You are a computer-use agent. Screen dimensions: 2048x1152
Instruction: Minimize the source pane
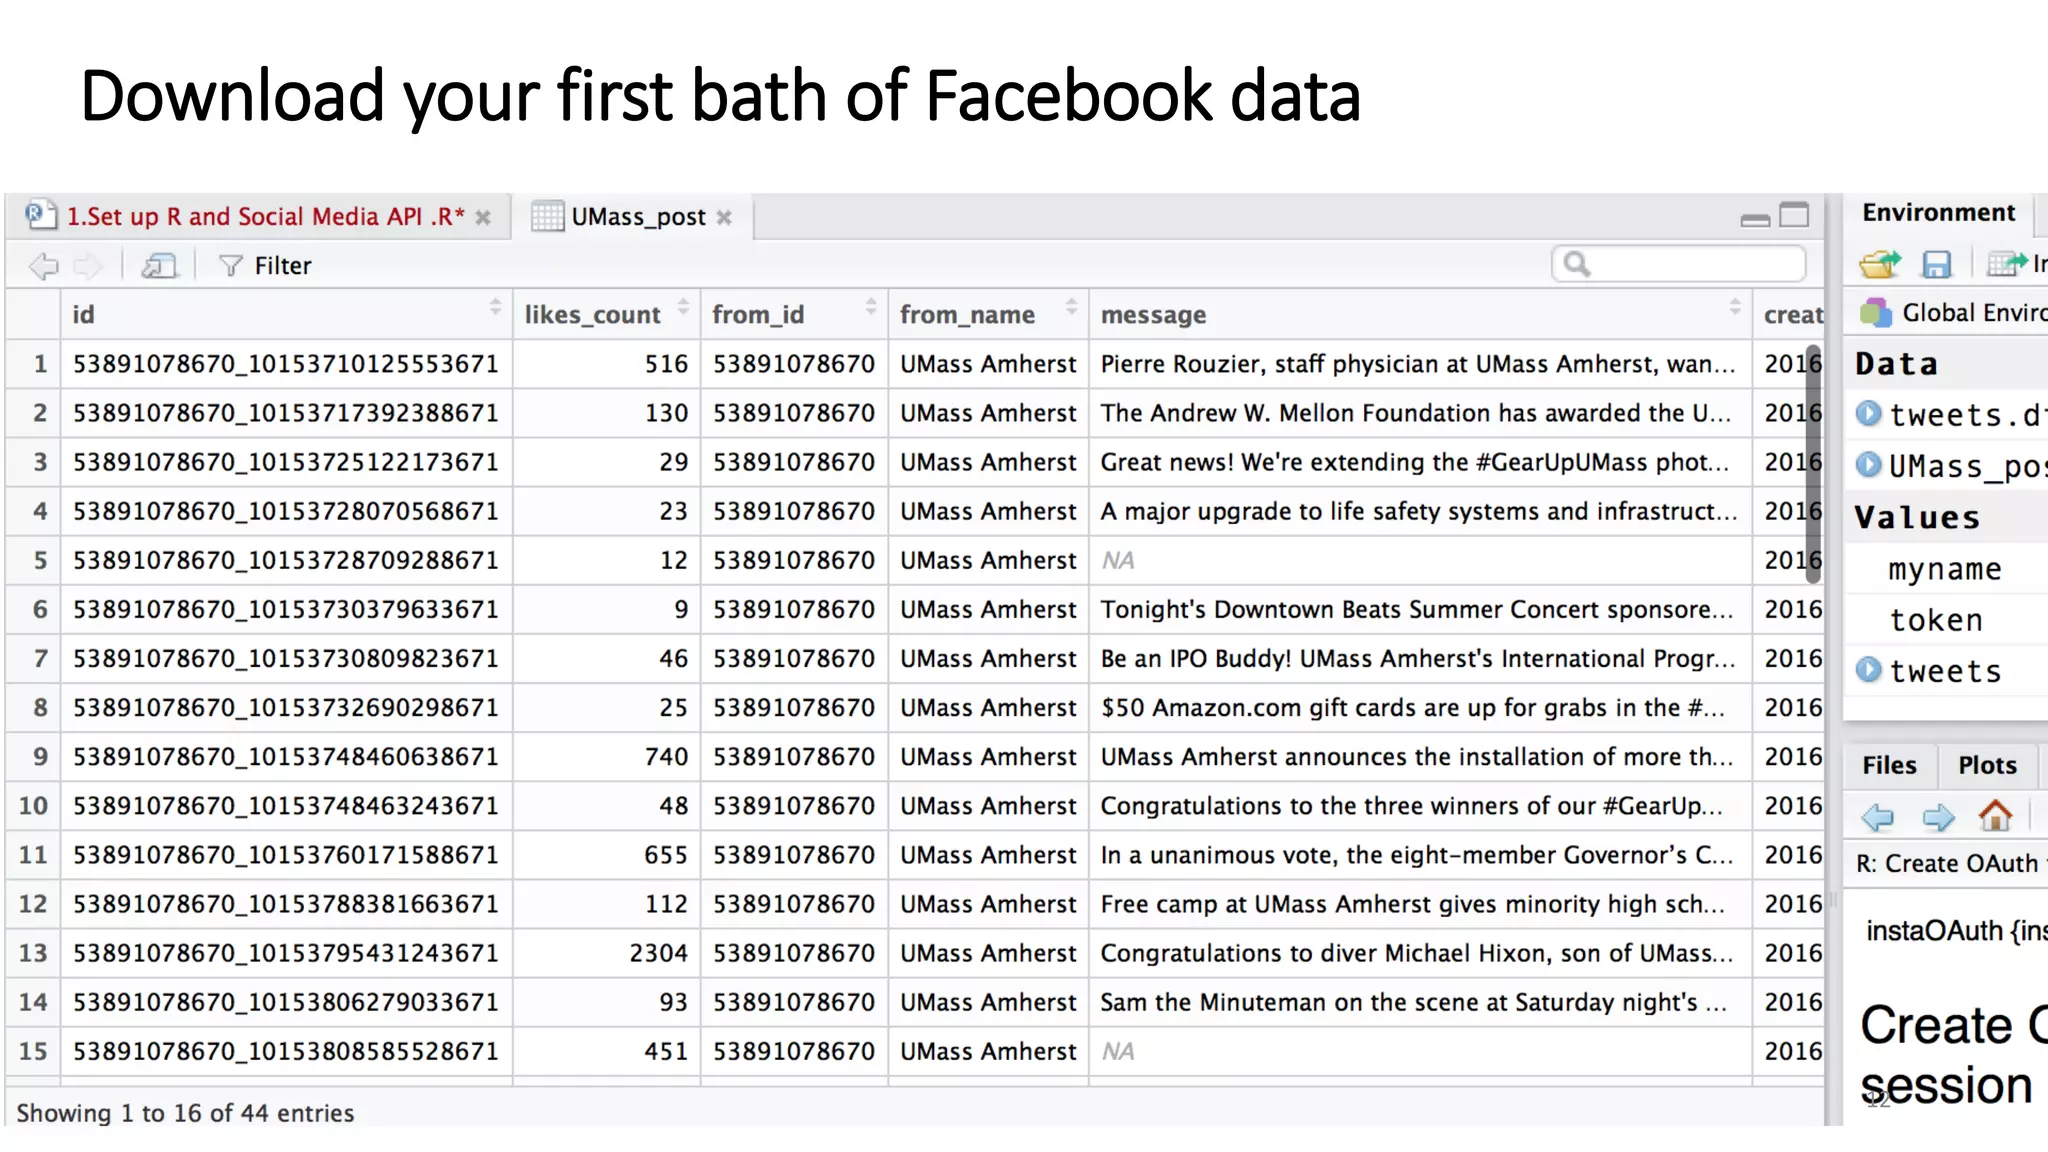(1755, 219)
